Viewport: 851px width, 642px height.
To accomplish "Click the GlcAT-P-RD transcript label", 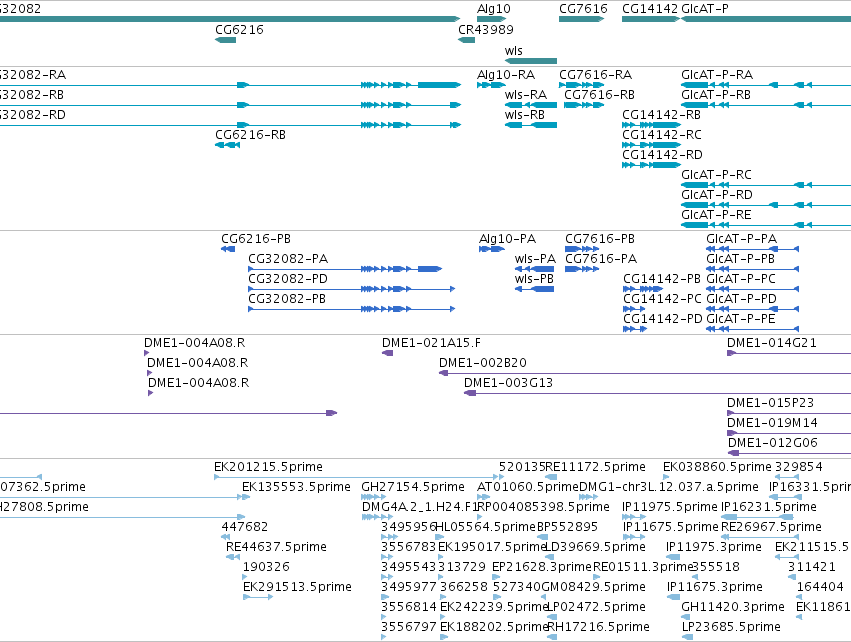I will 717,195.
